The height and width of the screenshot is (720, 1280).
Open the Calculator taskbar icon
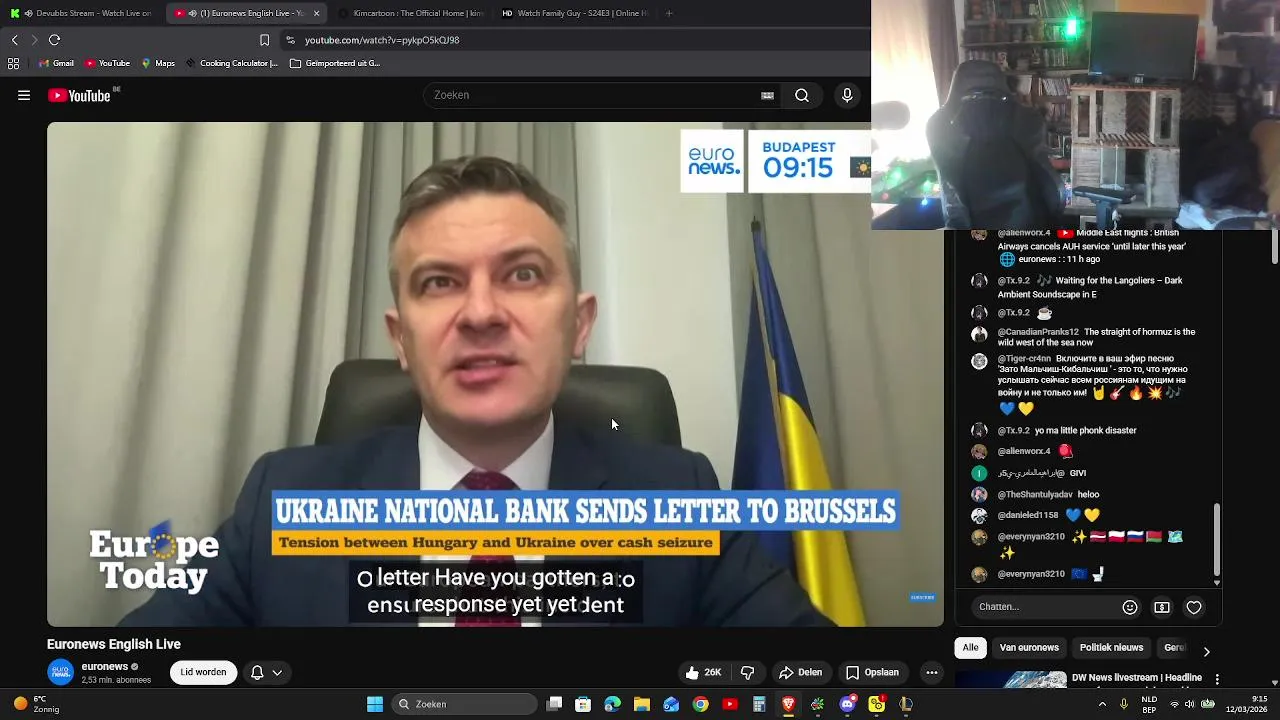(x=759, y=704)
